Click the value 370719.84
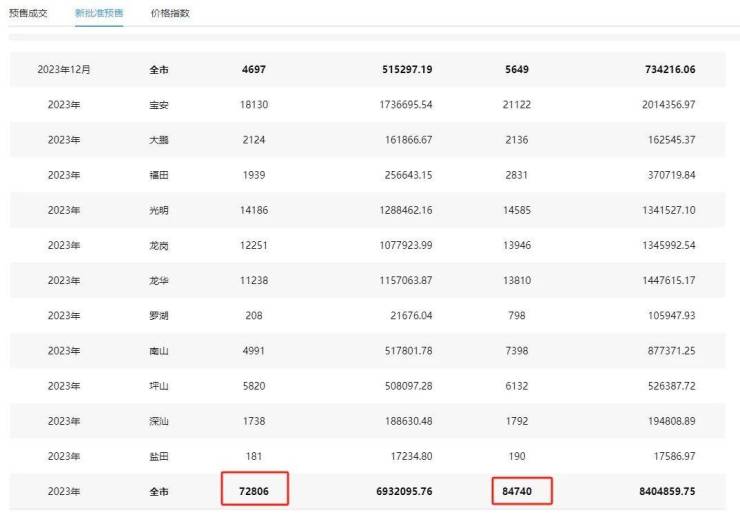This screenshot has height=515, width=740. (672, 175)
